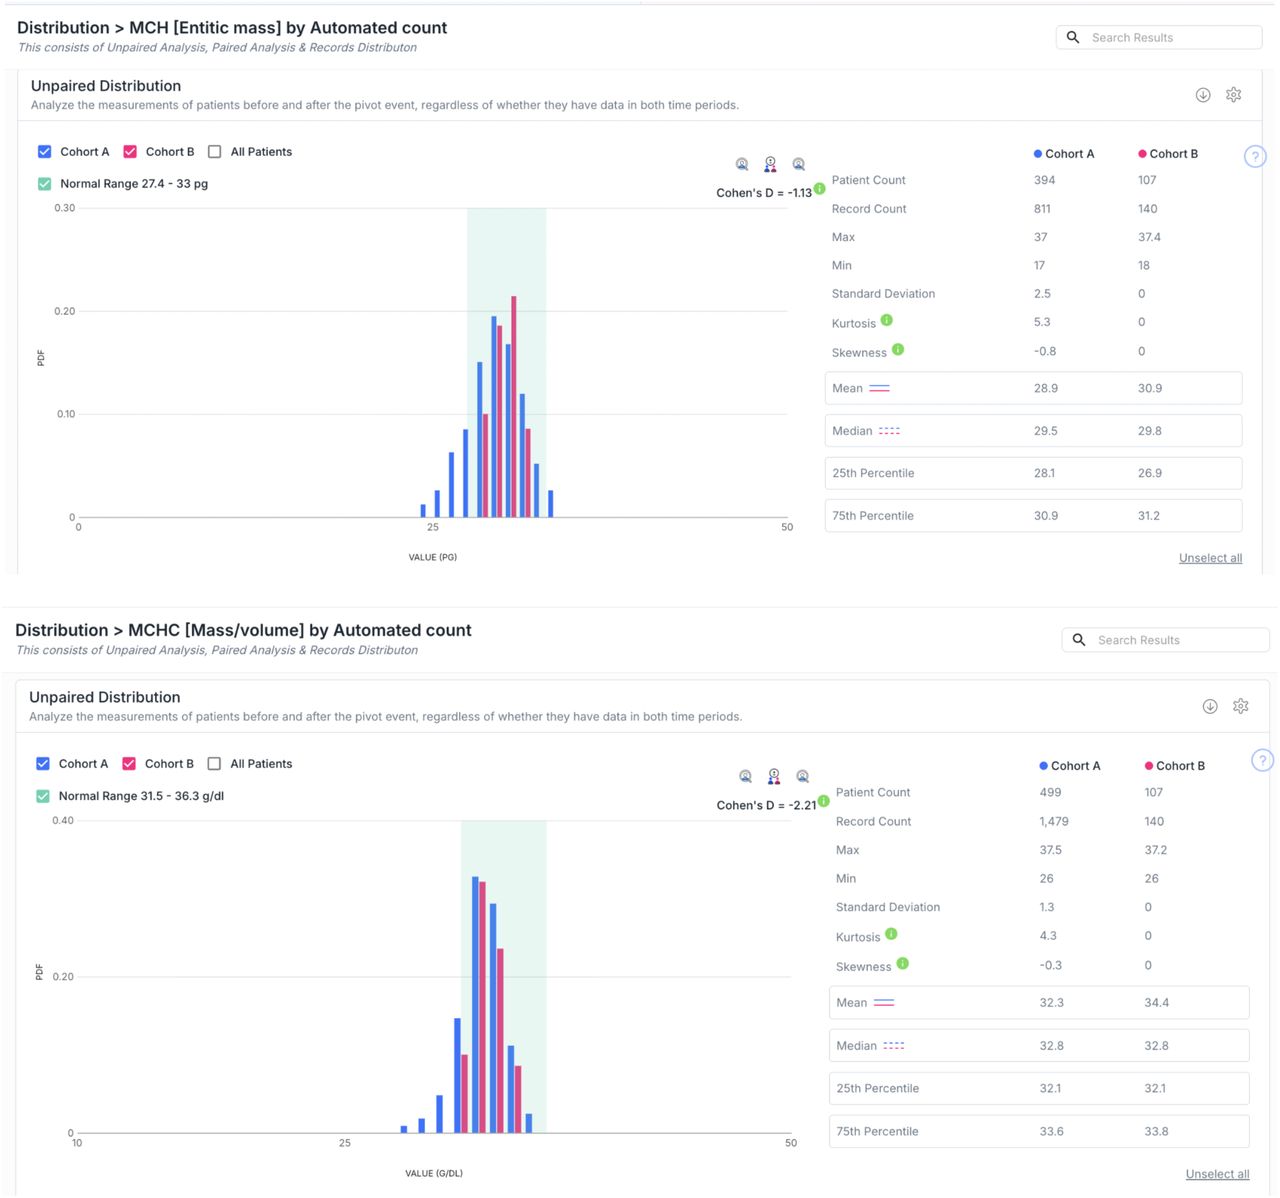Click the MCHC Max value 37.5 for Cohort A
1280x1198 pixels.
click(x=1050, y=850)
